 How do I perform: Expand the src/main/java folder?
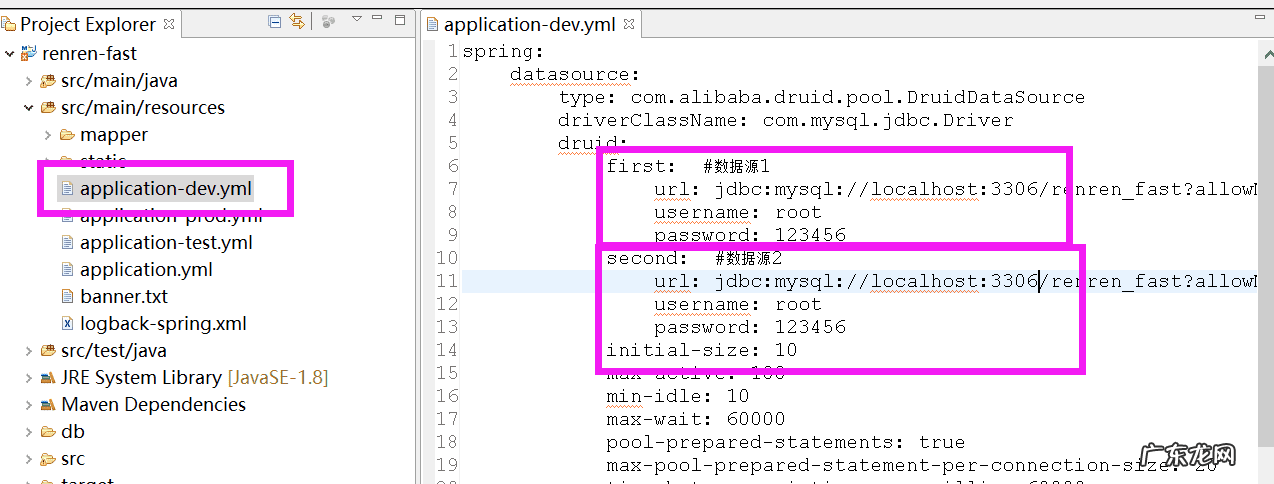(x=29, y=80)
